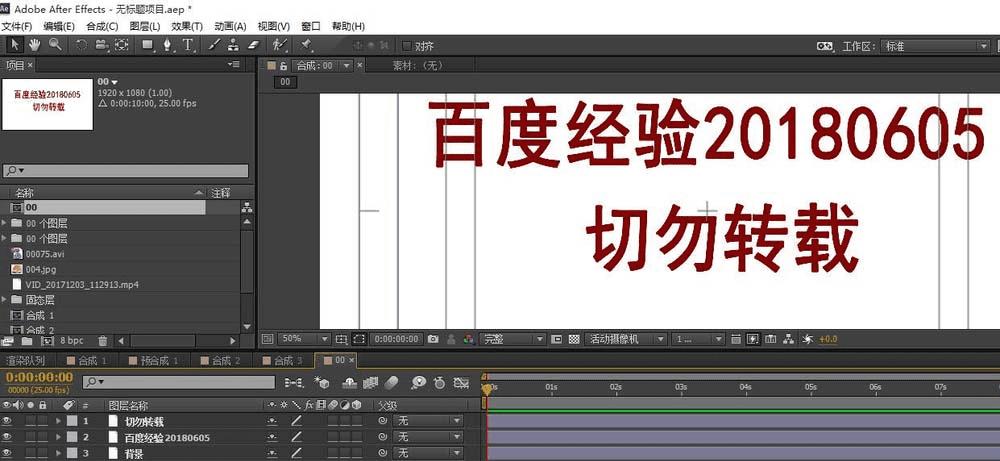Viewport: 1000px width, 461px height.
Task: Show channel and color management settings
Action: (469, 339)
